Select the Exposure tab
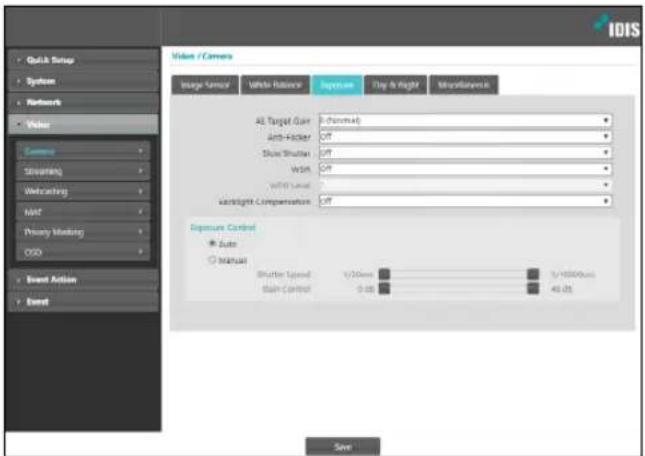645x456 pixels. pyautogui.click(x=337, y=85)
